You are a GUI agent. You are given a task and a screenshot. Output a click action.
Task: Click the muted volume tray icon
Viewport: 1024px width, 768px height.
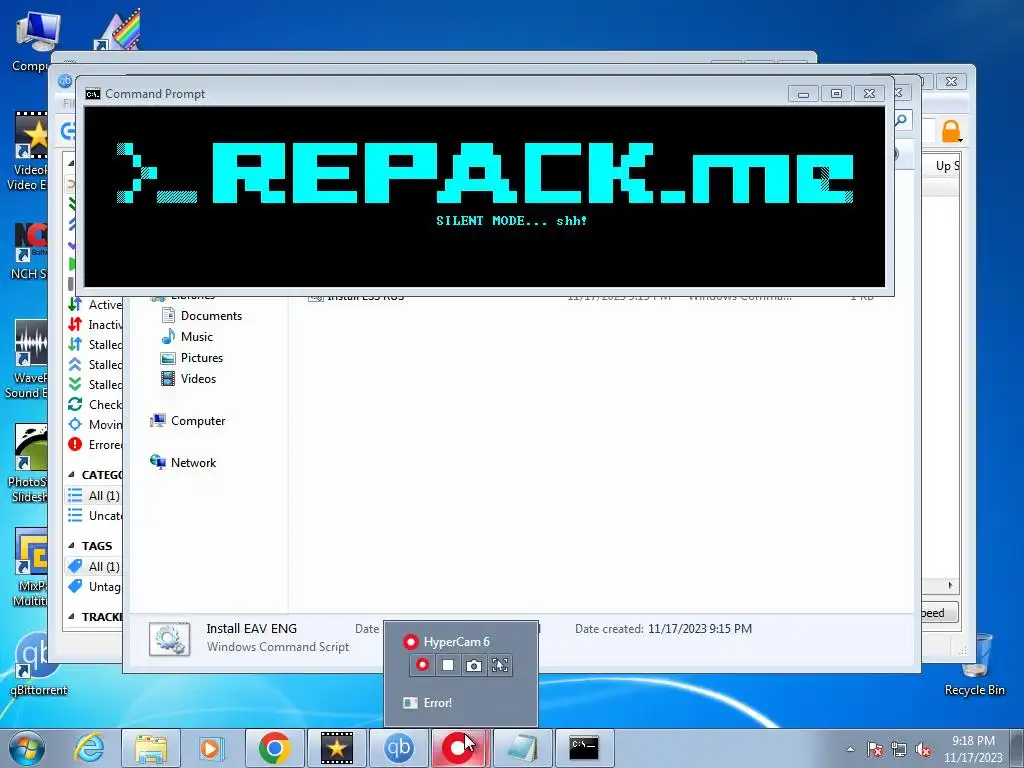pos(923,749)
